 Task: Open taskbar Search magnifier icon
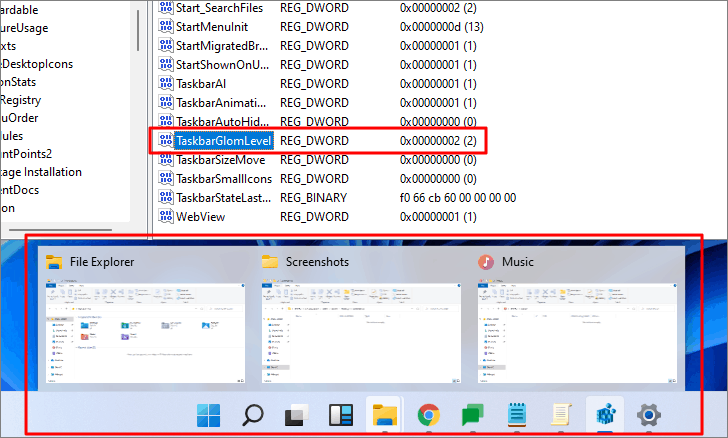[x=253, y=415]
